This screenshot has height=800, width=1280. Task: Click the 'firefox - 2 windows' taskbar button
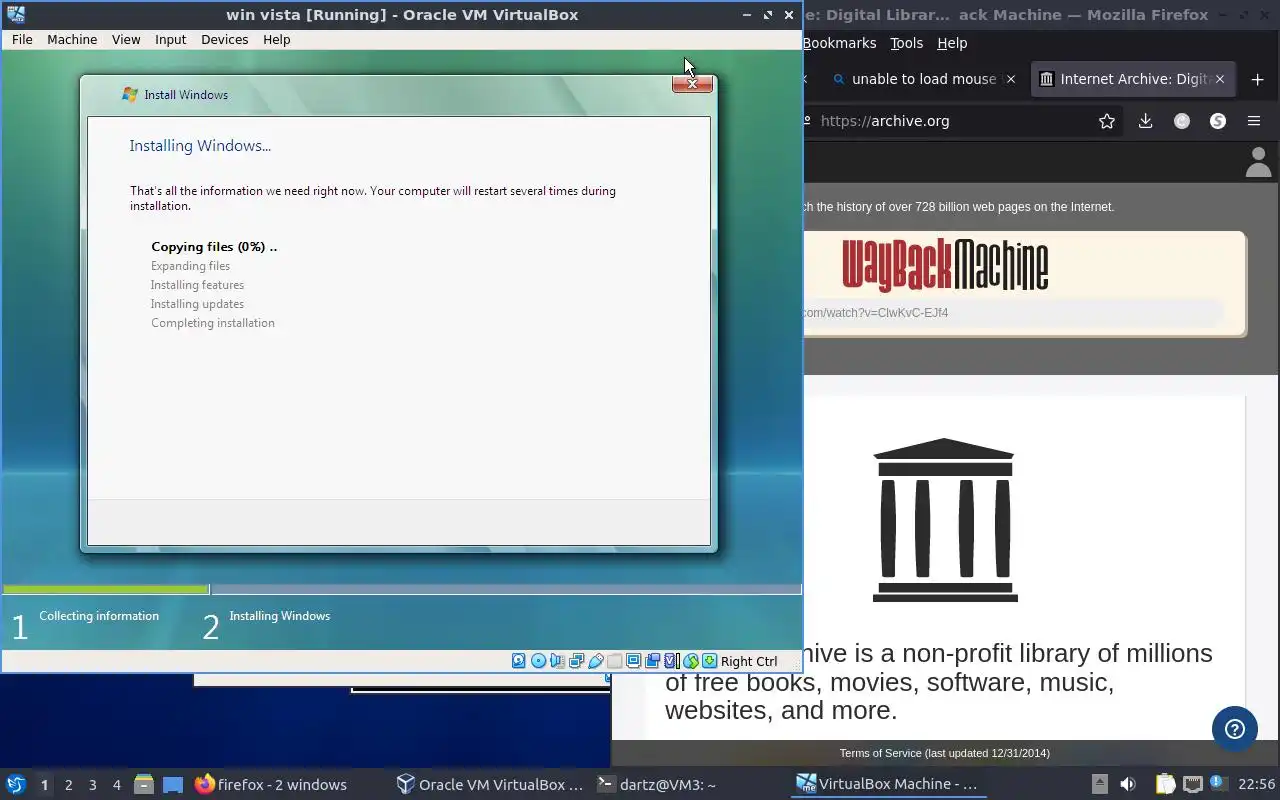point(272,785)
